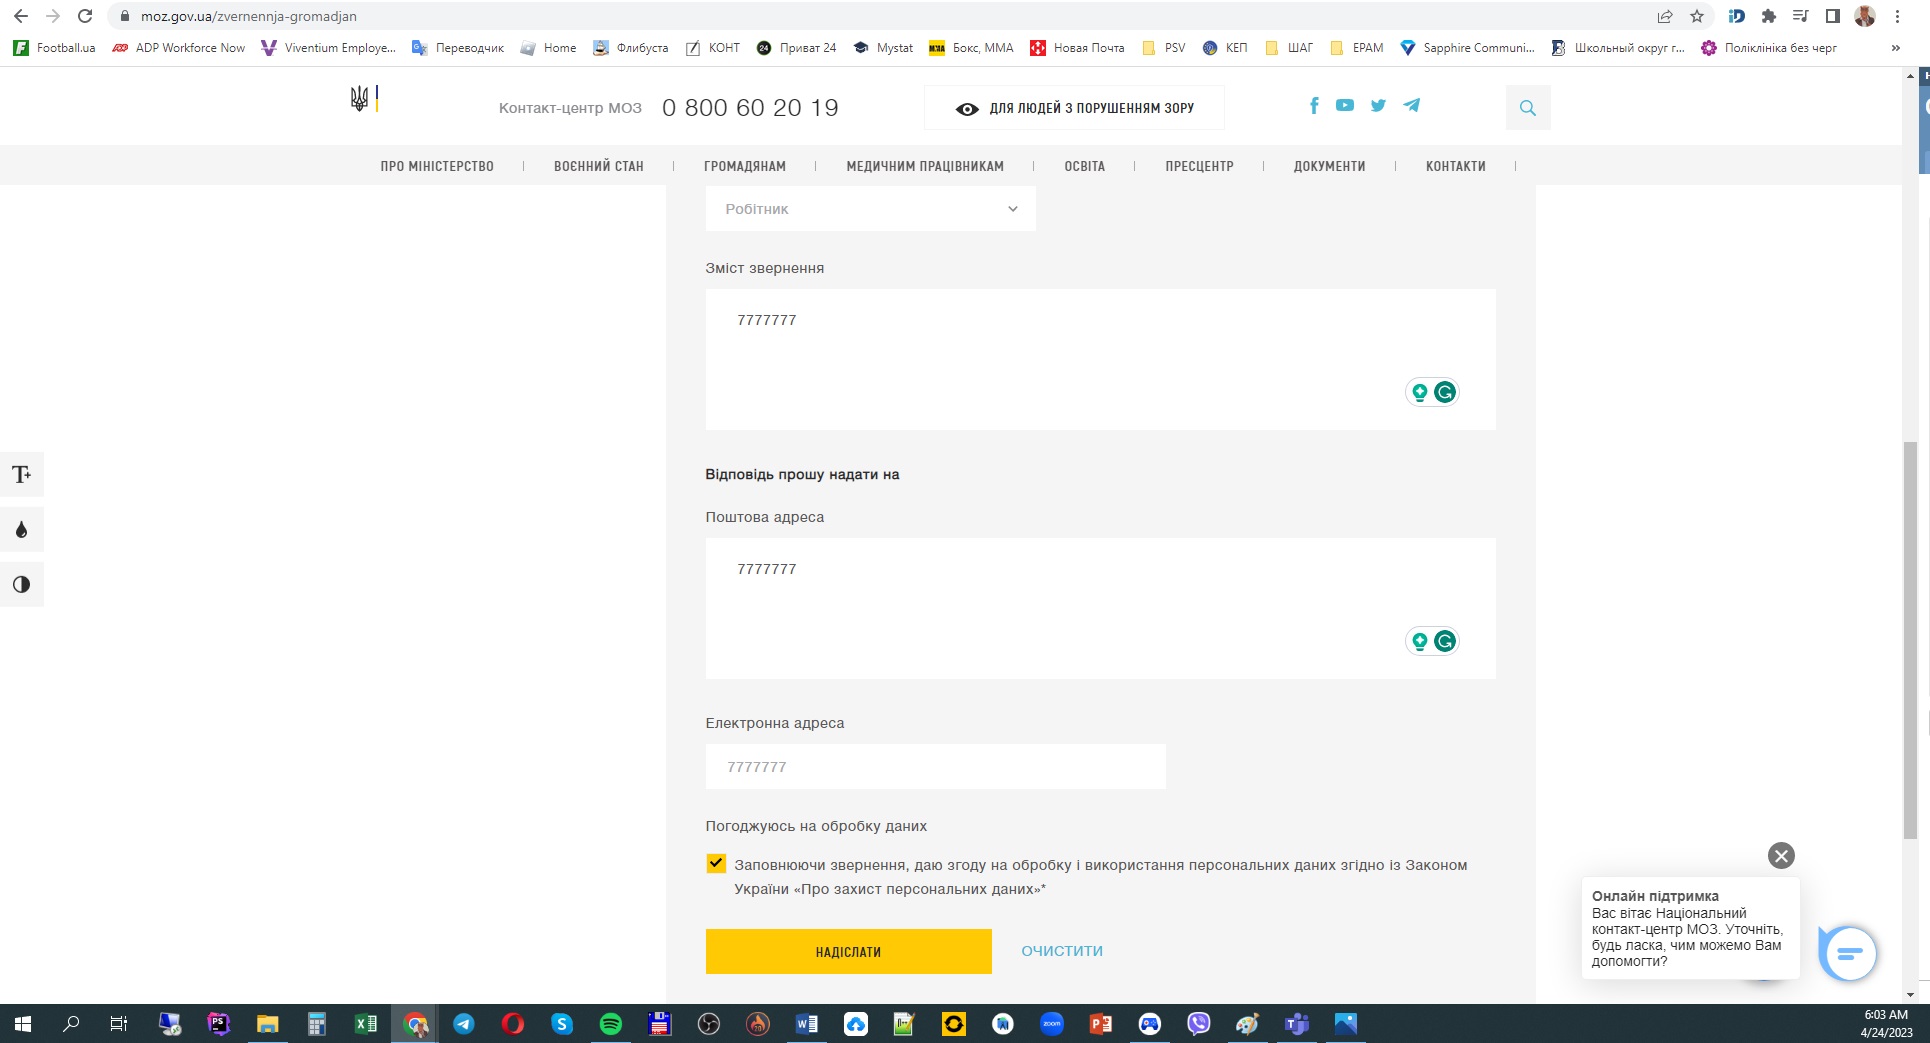Uncheck the personal data consent checkbox
This screenshot has width=1930, height=1043.
716,864
